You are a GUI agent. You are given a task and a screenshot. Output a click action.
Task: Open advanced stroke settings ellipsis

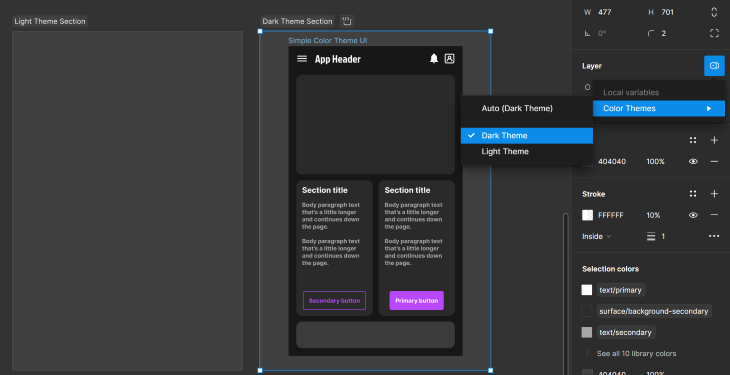pyautogui.click(x=714, y=236)
